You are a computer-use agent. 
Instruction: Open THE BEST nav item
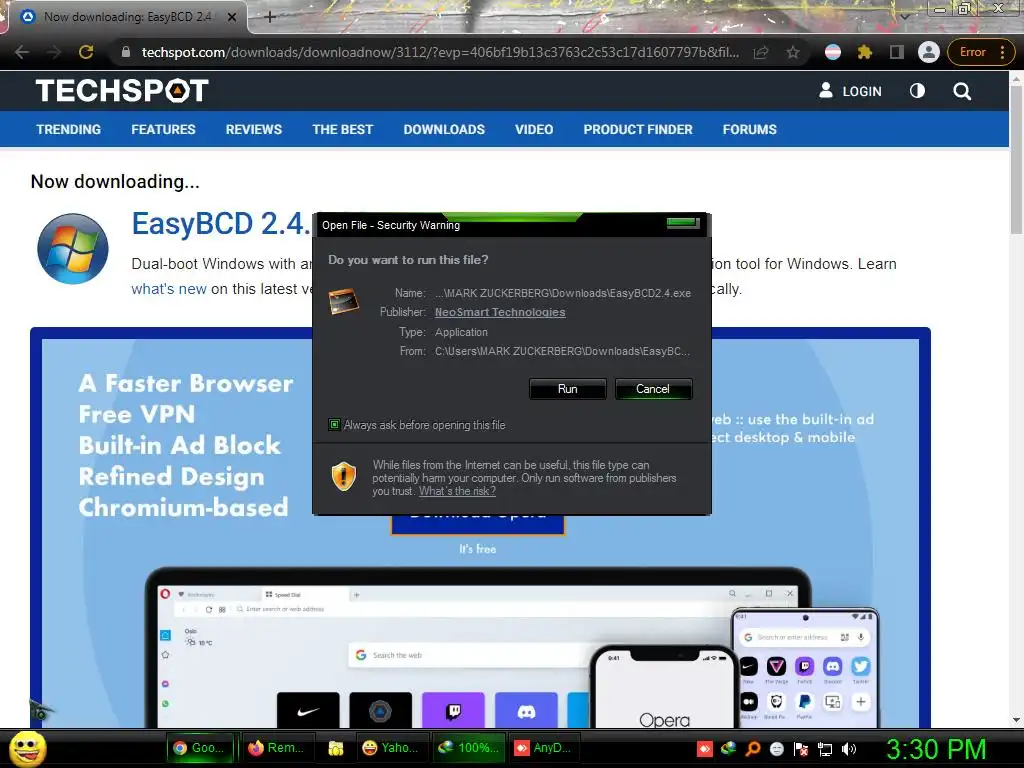pyautogui.click(x=342, y=129)
